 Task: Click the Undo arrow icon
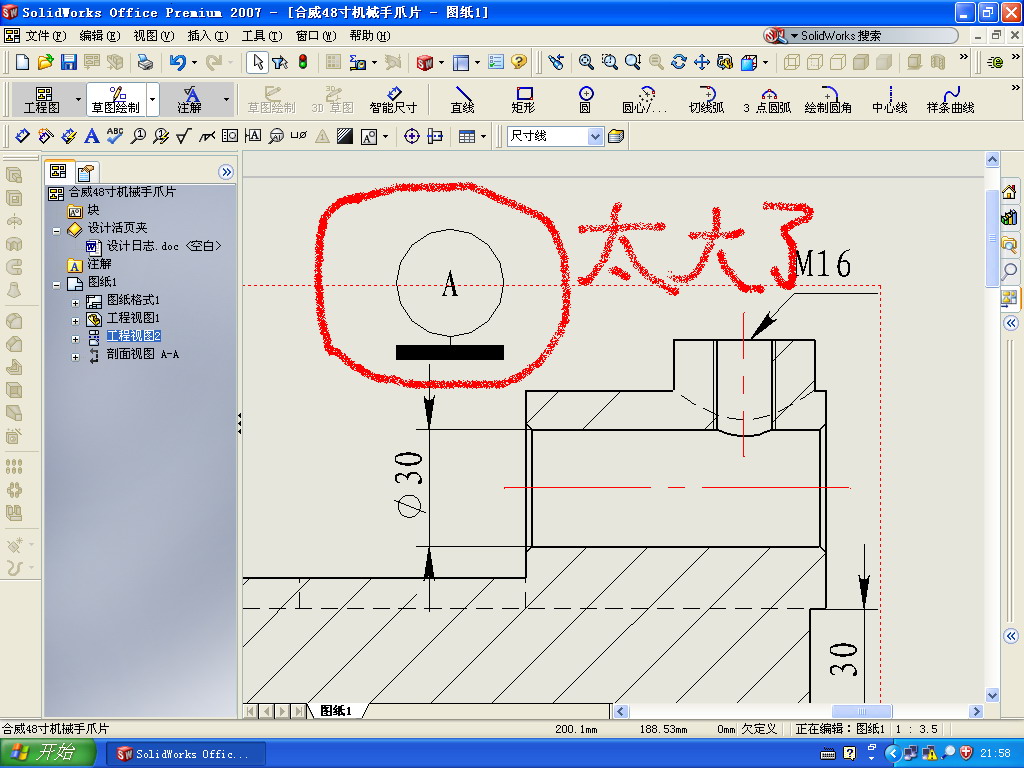pos(177,62)
